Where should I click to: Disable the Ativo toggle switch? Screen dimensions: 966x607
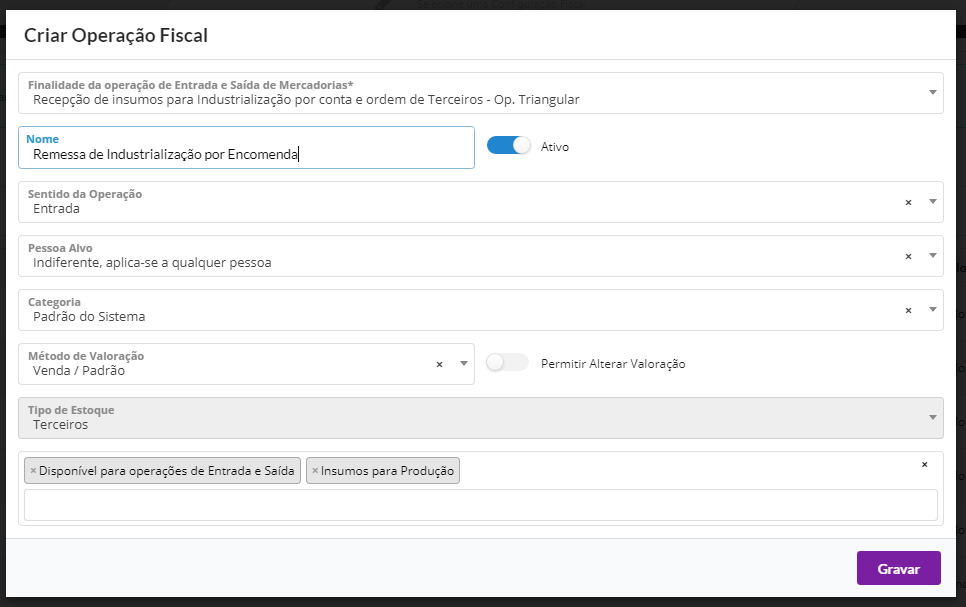508,146
